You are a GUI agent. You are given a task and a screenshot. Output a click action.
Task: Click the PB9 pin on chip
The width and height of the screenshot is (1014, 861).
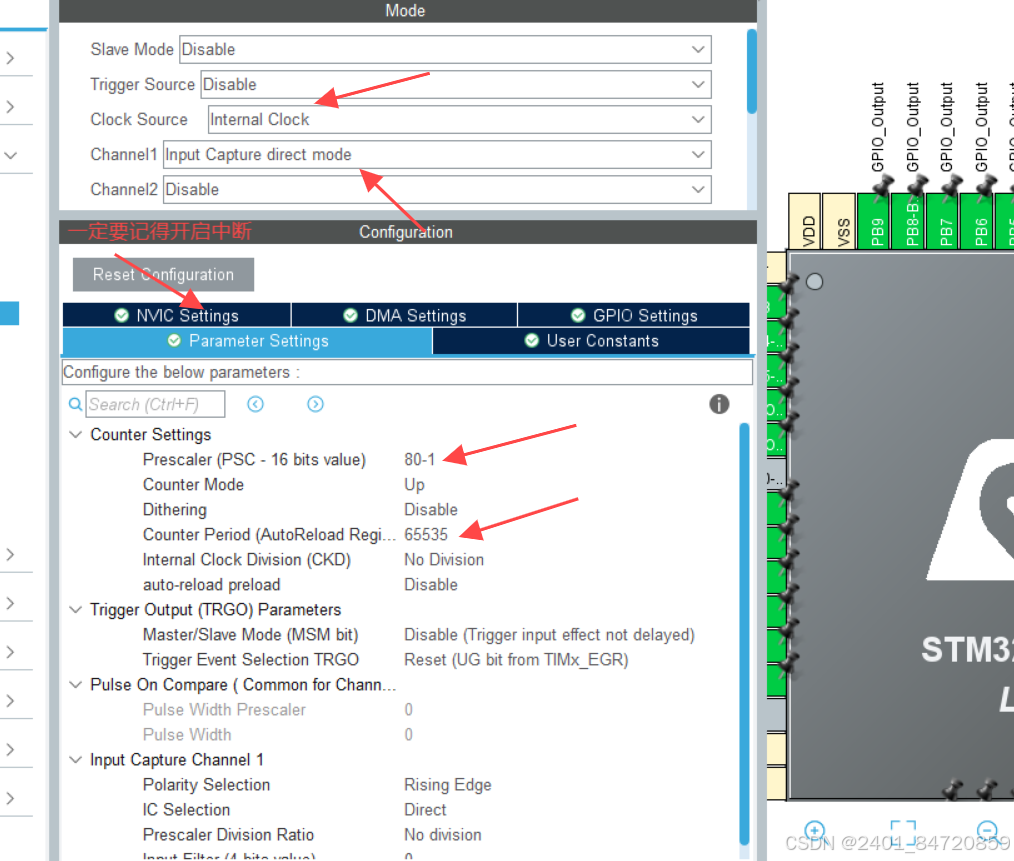tap(874, 222)
